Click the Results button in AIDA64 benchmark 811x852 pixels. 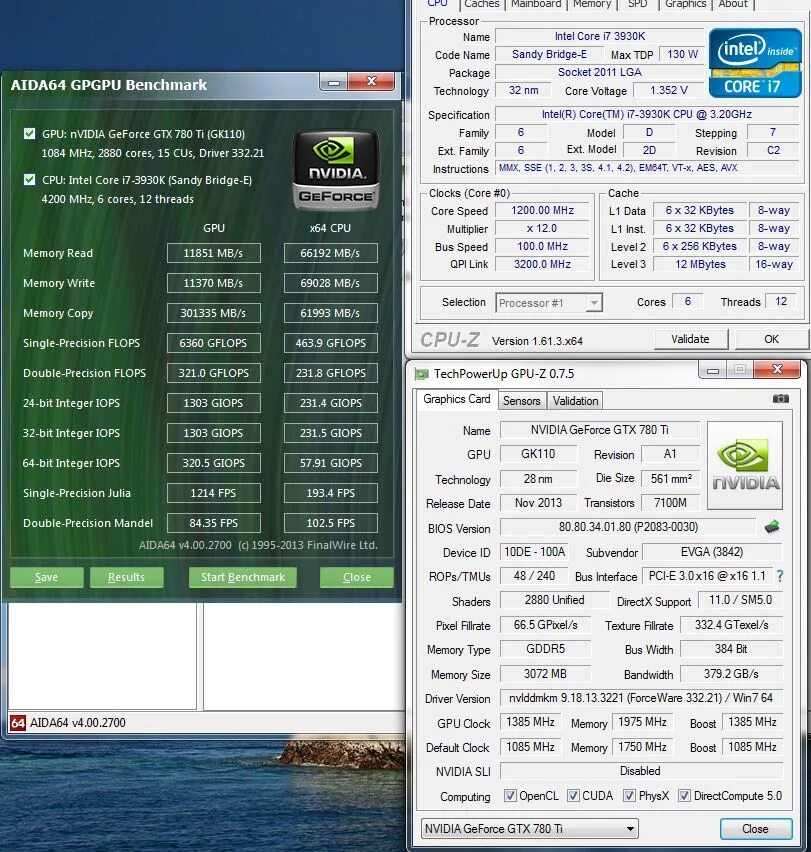tap(127, 577)
